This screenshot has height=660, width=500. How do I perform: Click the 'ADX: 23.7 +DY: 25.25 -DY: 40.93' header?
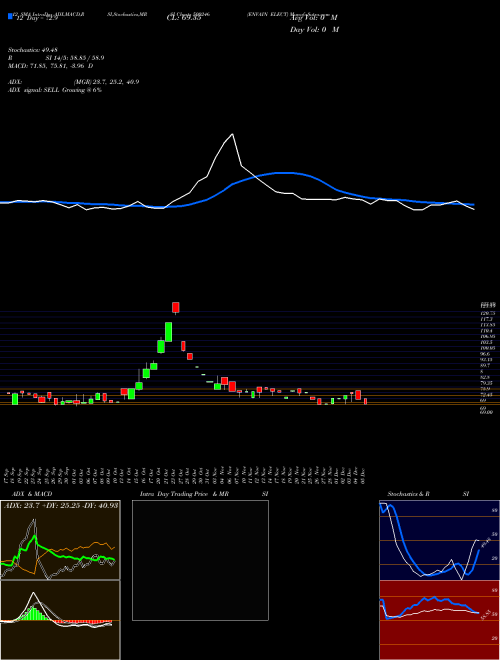(x=61, y=505)
